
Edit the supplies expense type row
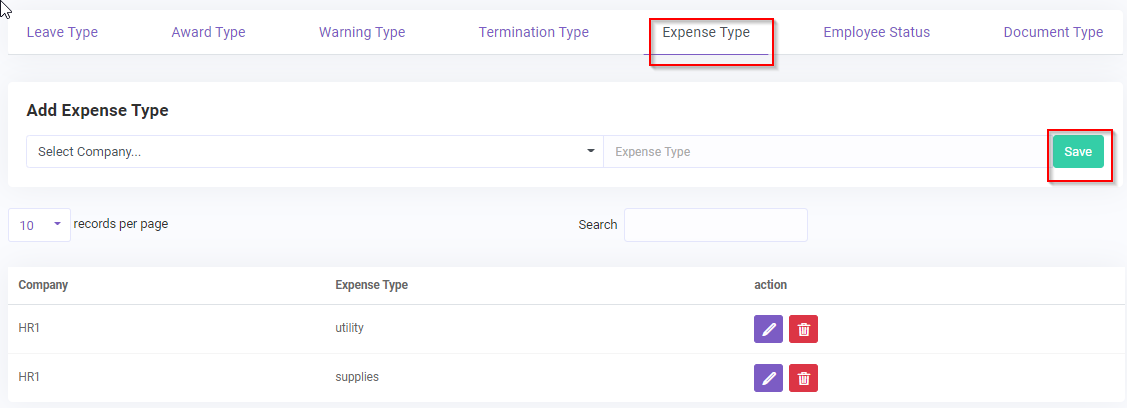pyautogui.click(x=768, y=377)
